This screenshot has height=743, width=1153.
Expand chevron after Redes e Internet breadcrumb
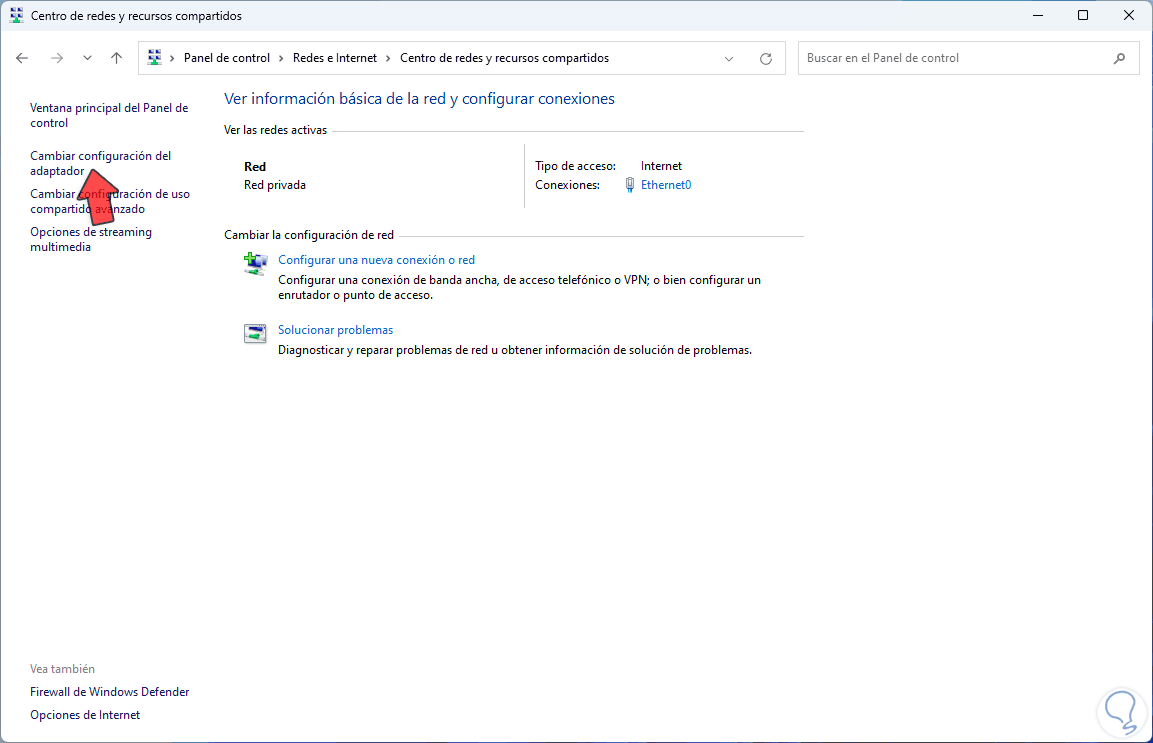pyautogui.click(x=388, y=58)
